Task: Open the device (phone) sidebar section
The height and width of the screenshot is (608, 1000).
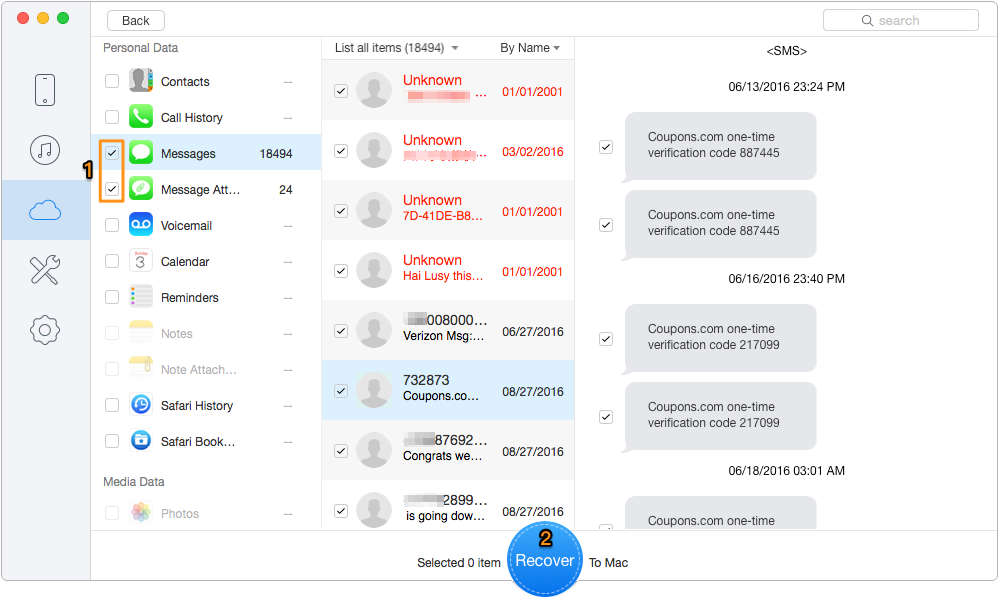Action: tap(45, 90)
